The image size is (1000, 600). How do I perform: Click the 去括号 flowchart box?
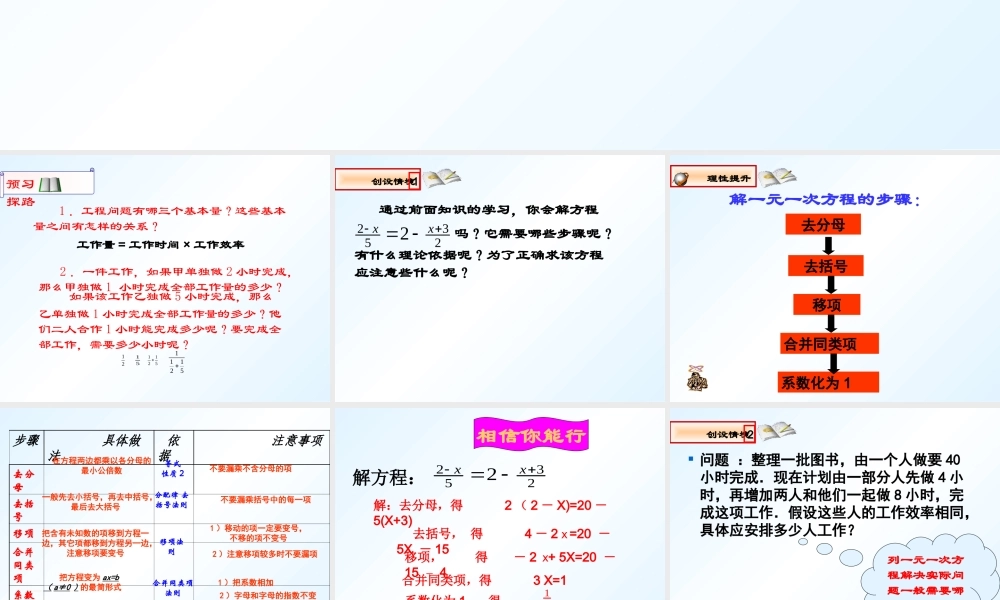point(826,266)
